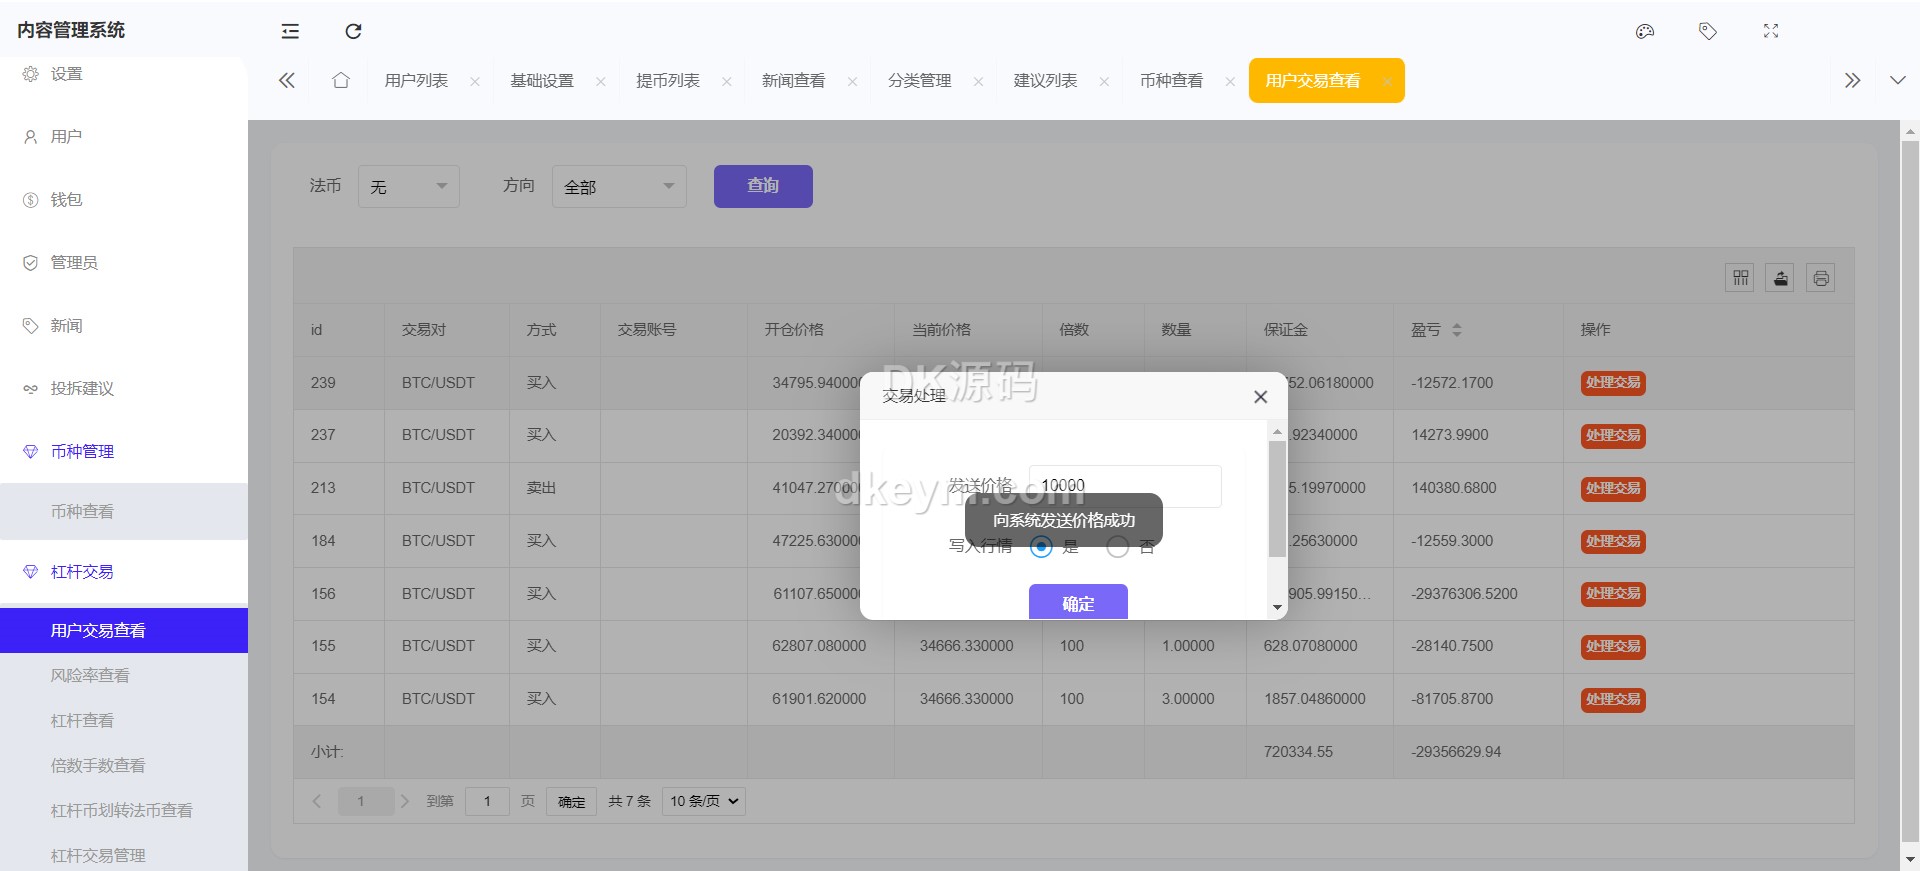Toggle fullscreen mode icon

coord(1770,31)
